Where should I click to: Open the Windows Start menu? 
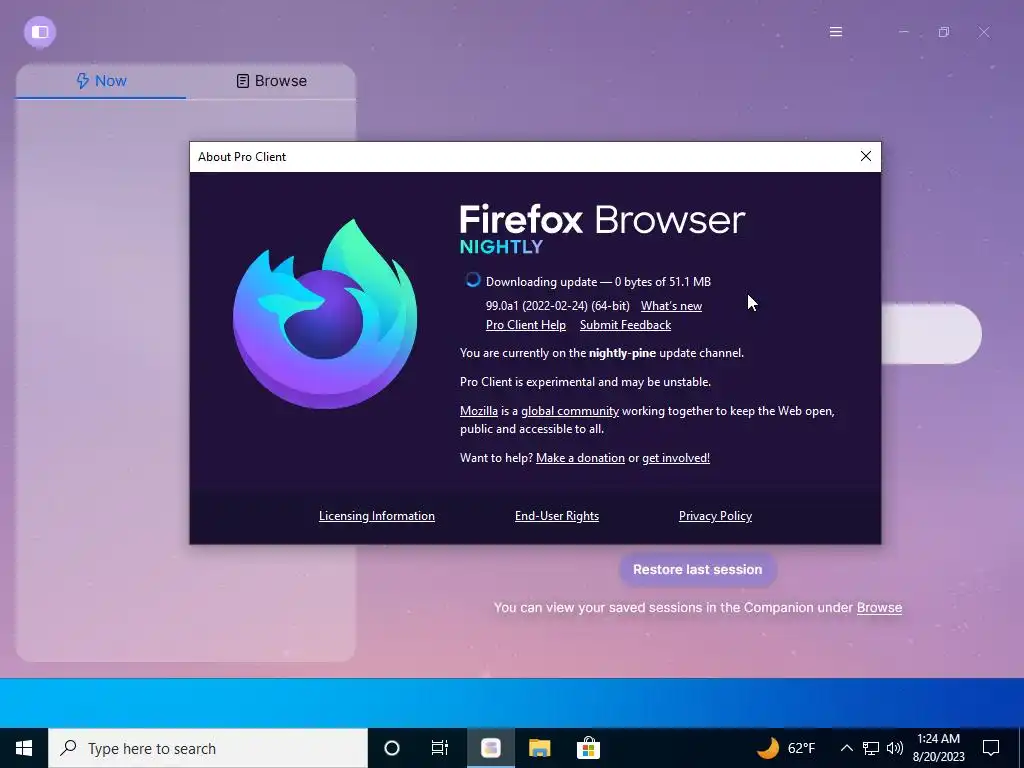tap(24, 748)
